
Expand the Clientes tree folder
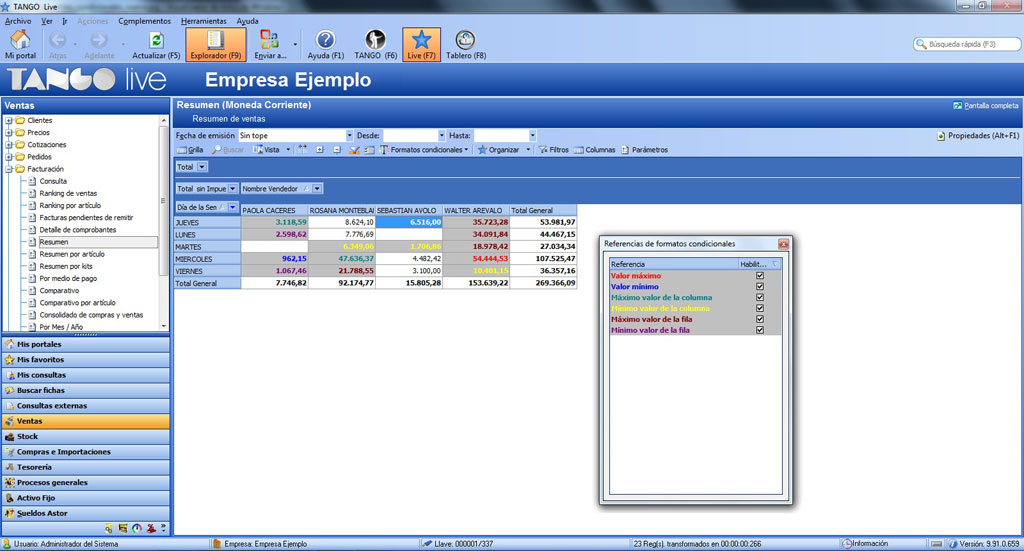[x=9, y=120]
